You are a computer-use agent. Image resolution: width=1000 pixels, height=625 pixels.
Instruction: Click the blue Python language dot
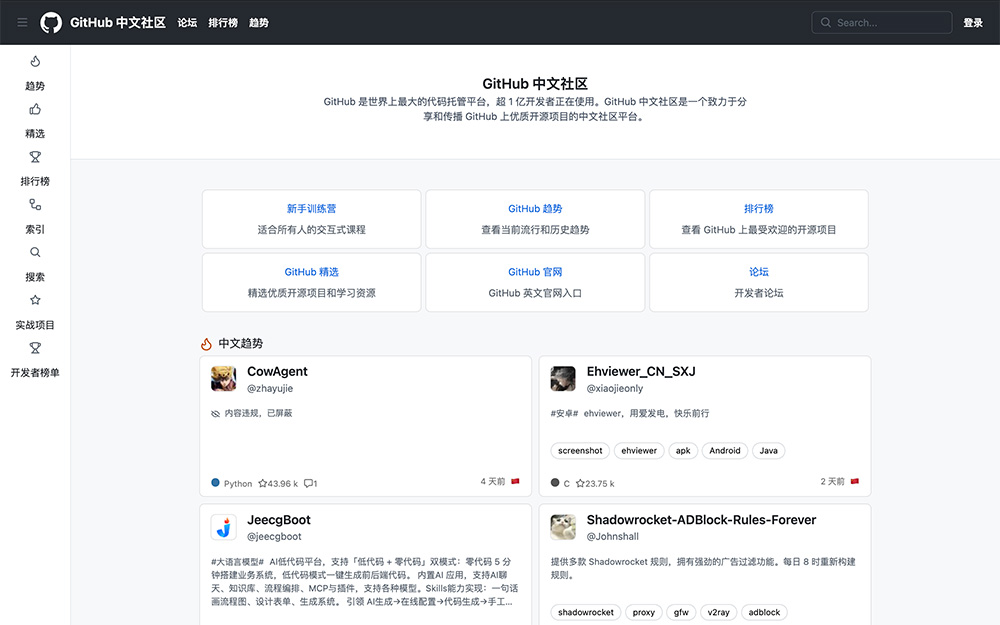(216, 483)
